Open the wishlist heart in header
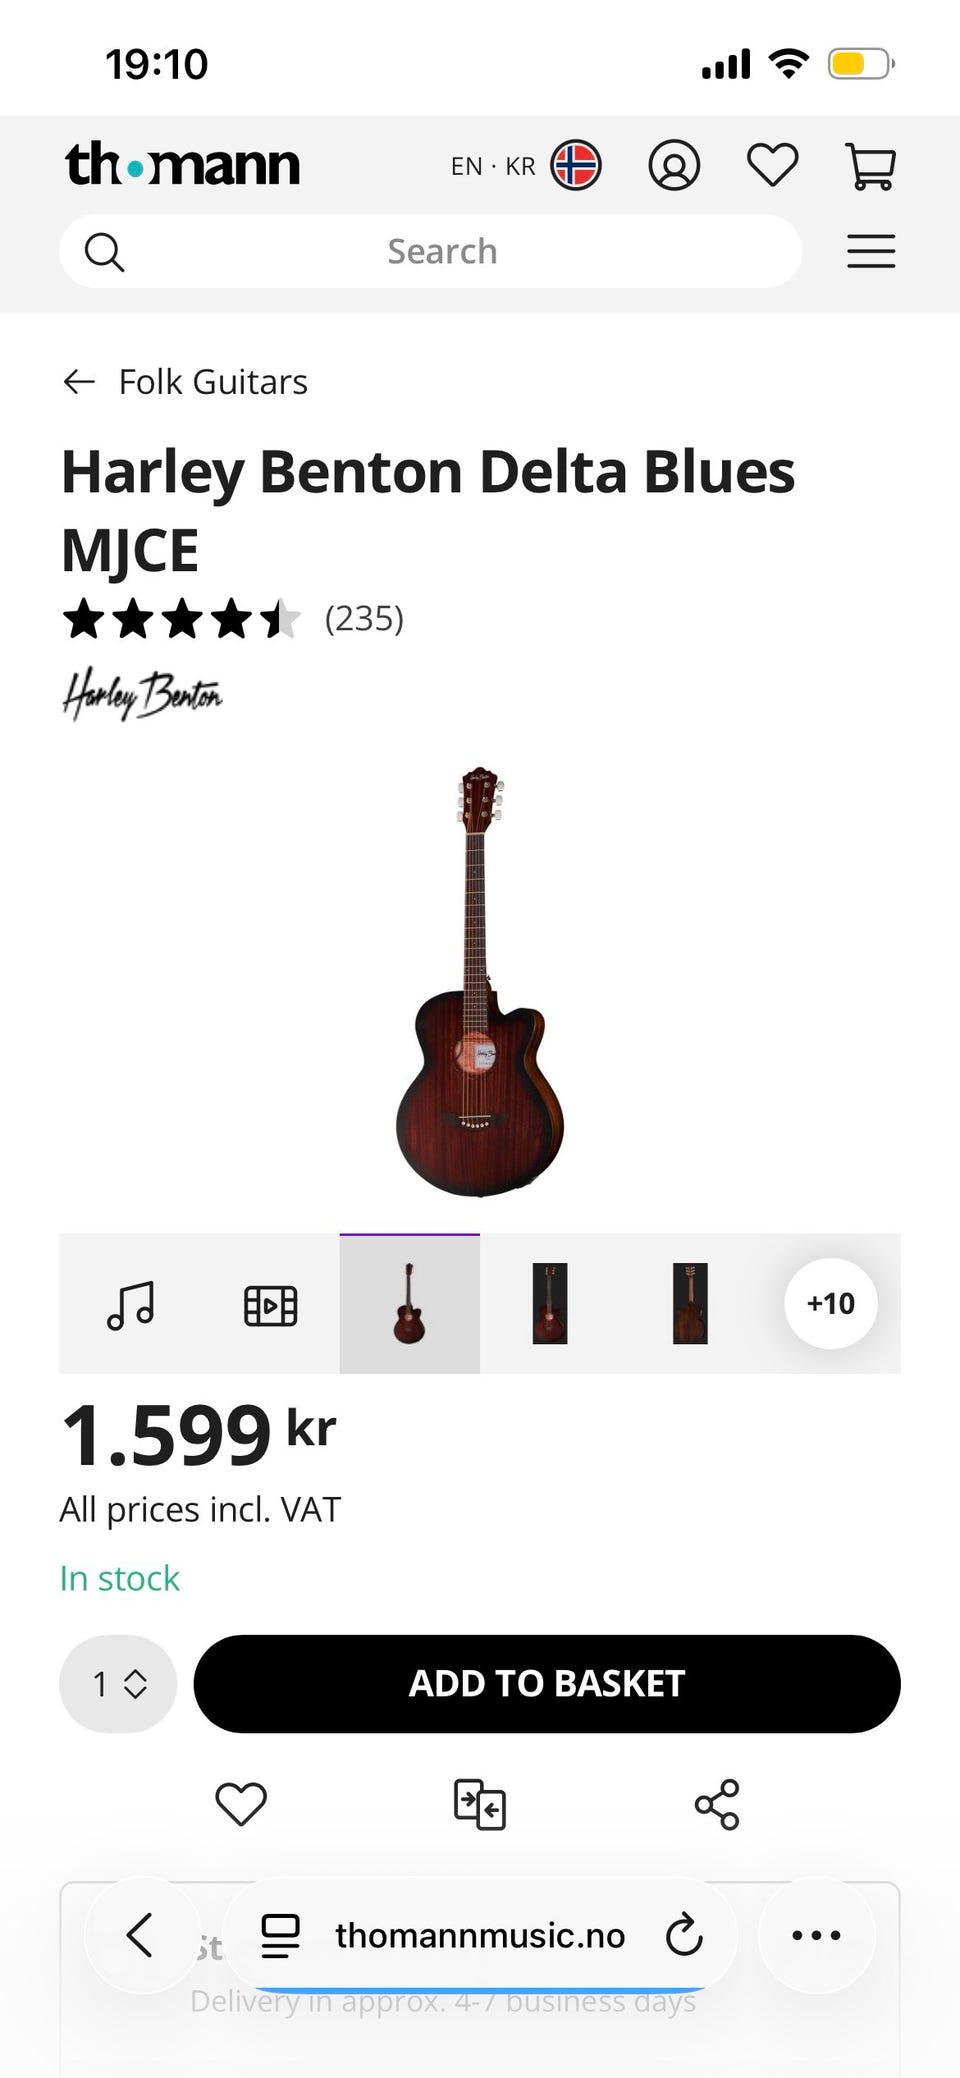The image size is (960, 2078). 772,165
